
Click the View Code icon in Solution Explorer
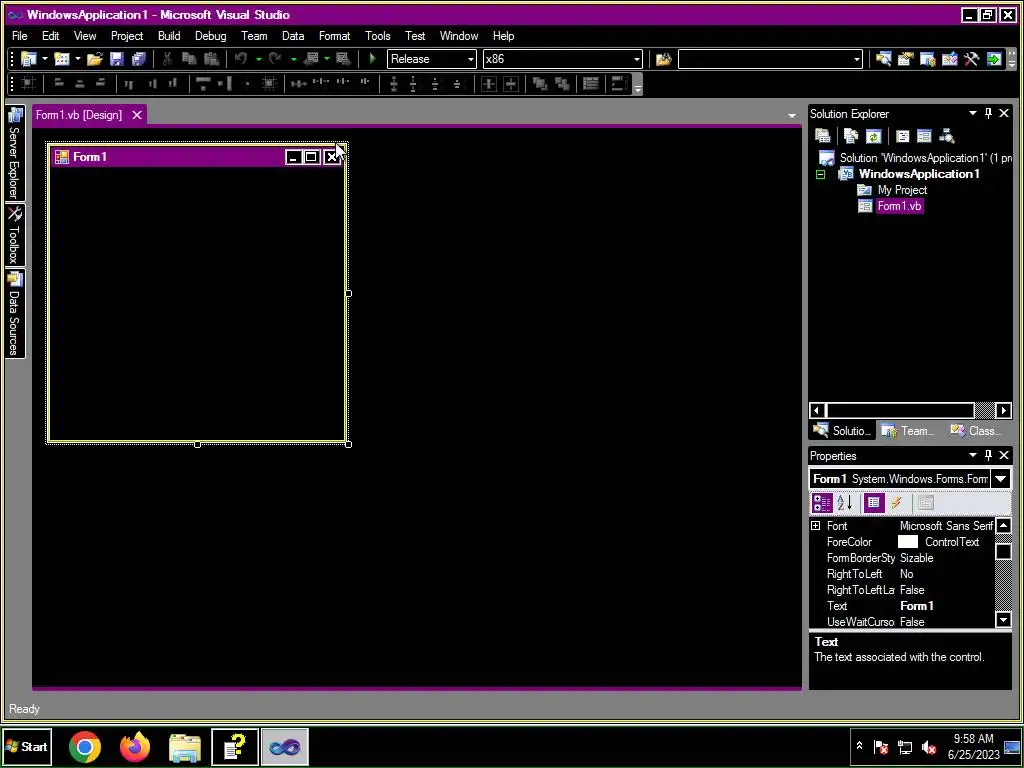[x=903, y=136]
